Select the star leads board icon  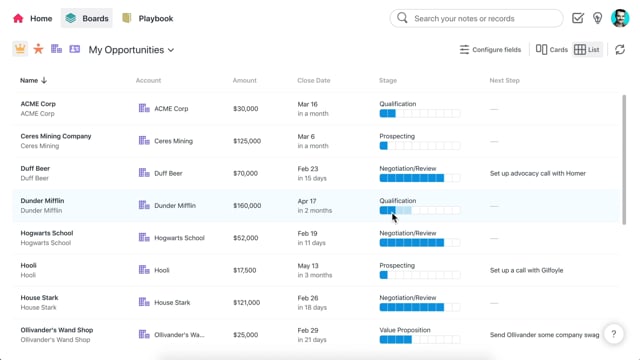point(38,49)
